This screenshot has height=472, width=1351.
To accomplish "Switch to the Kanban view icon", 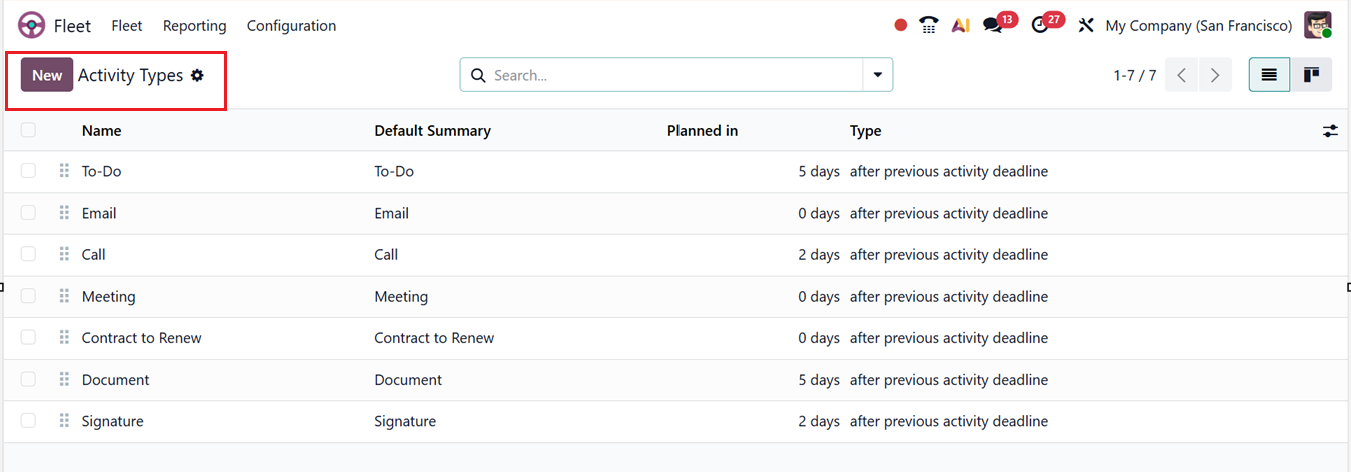I will (x=1311, y=75).
